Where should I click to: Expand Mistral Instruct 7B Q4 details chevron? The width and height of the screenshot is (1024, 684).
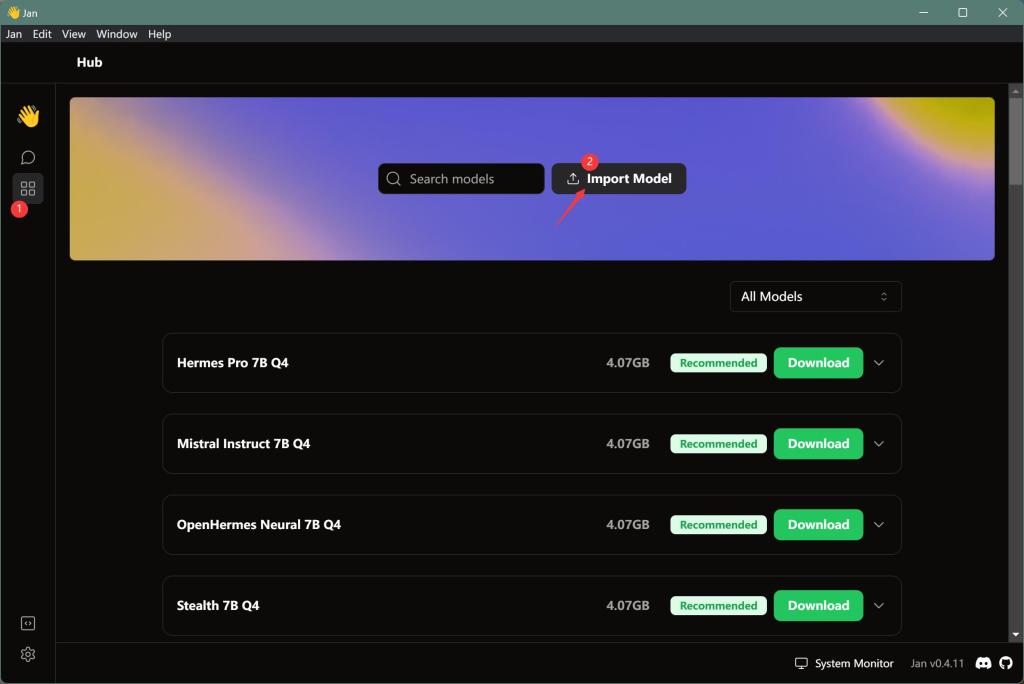879,444
